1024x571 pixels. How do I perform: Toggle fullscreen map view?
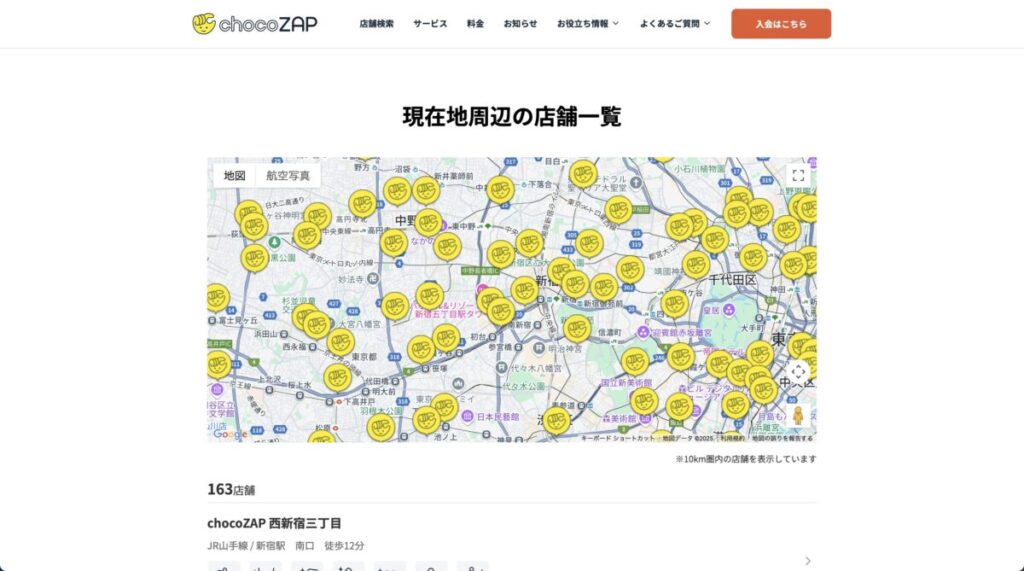[798, 175]
